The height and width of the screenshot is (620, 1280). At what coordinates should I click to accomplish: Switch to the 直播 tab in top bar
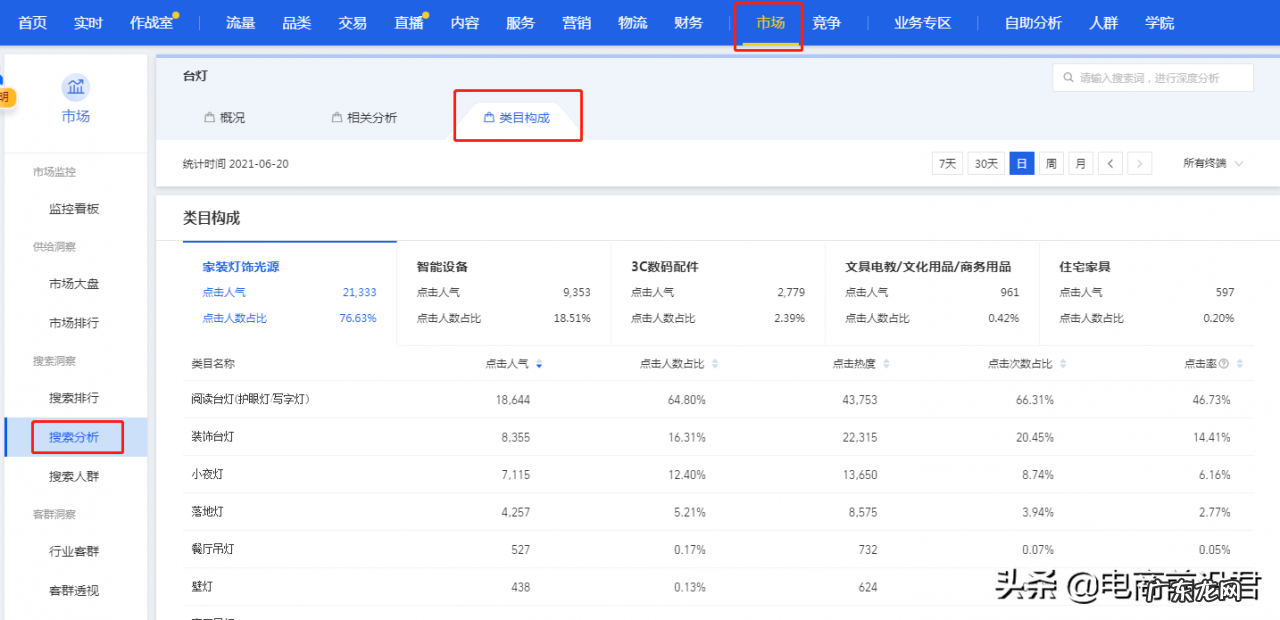tap(407, 22)
